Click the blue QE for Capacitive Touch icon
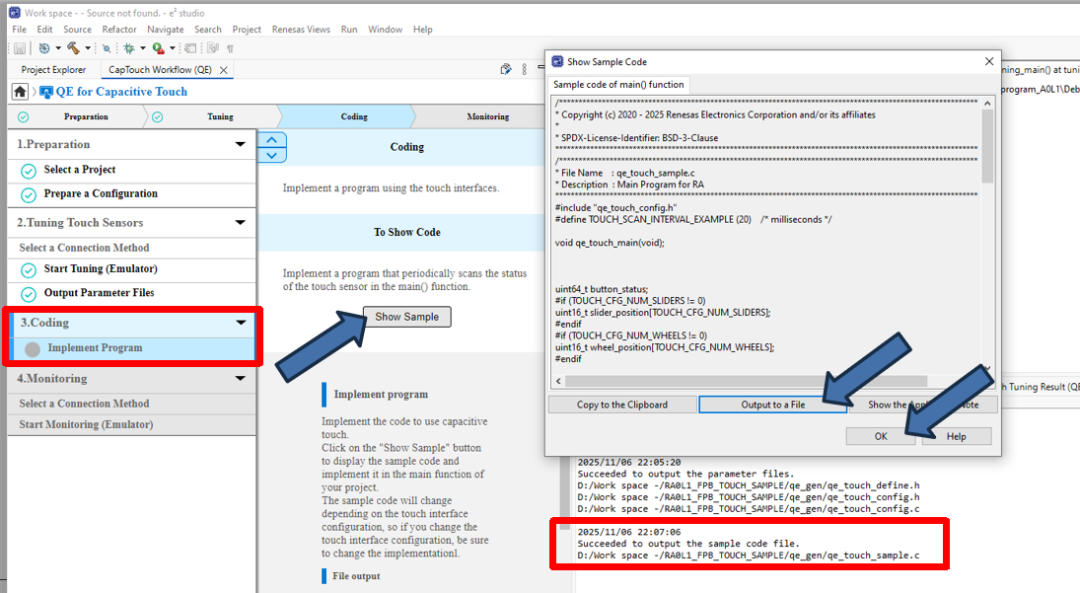 coord(46,92)
